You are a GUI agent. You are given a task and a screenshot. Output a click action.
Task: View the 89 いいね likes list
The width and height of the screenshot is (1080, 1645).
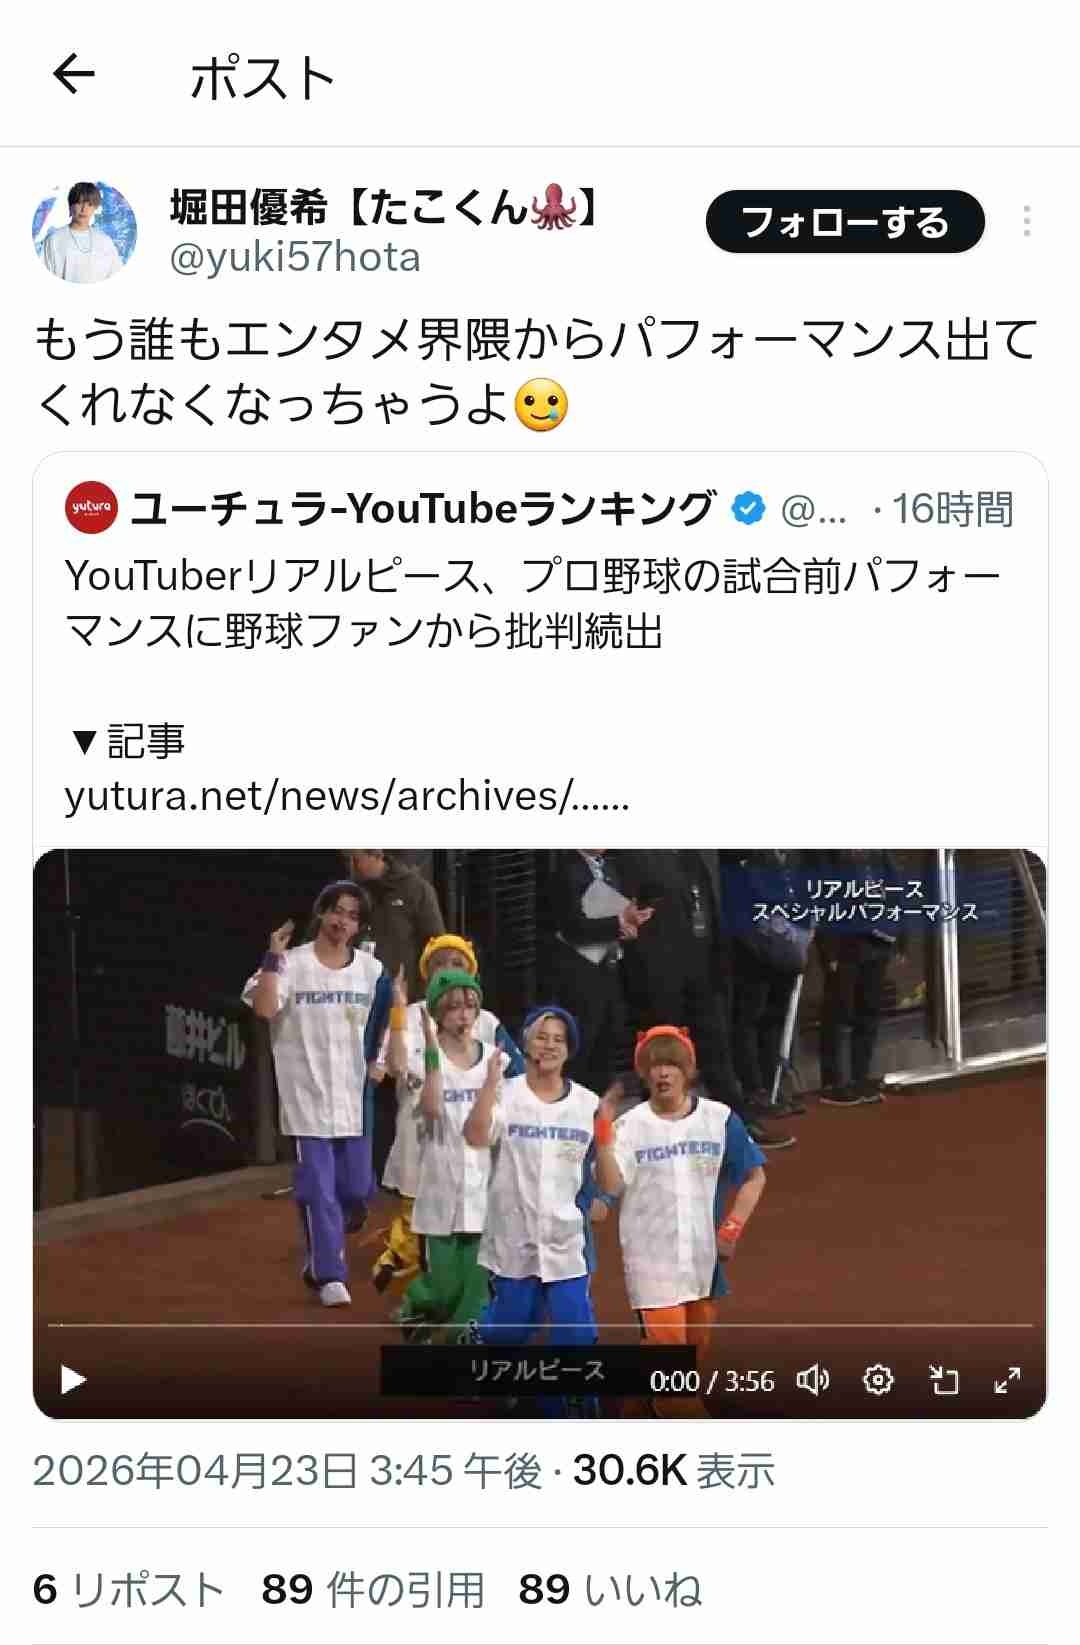coord(610,1589)
